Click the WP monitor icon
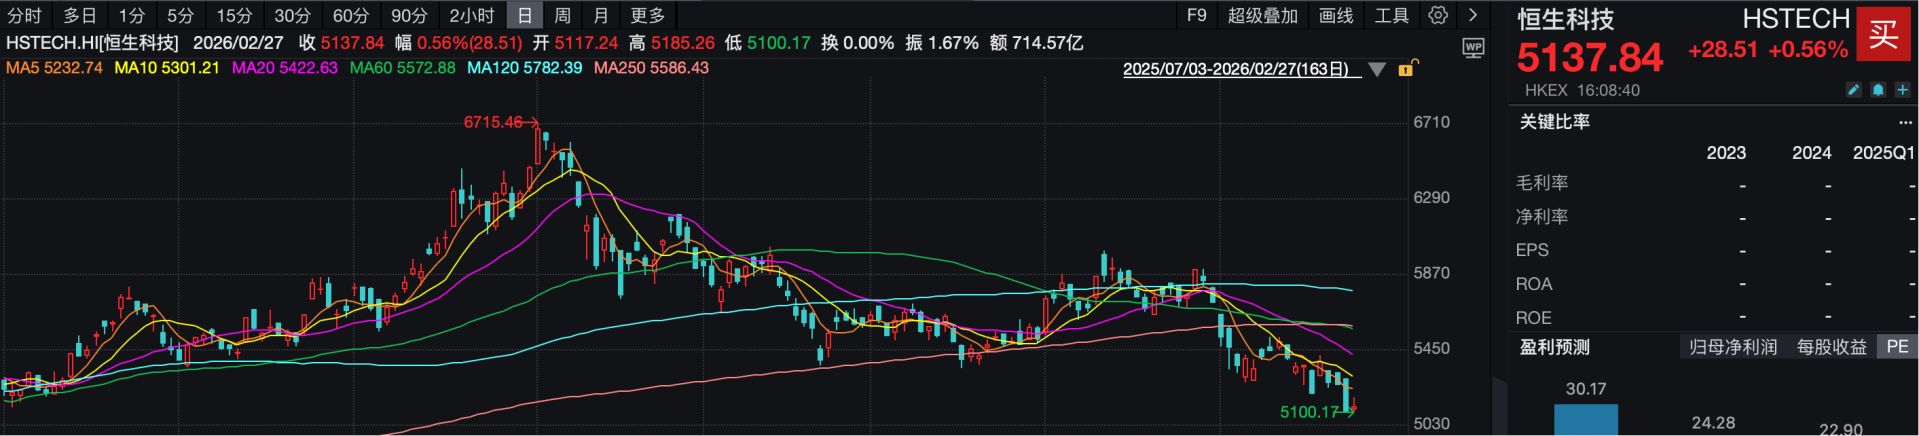 [1473, 47]
